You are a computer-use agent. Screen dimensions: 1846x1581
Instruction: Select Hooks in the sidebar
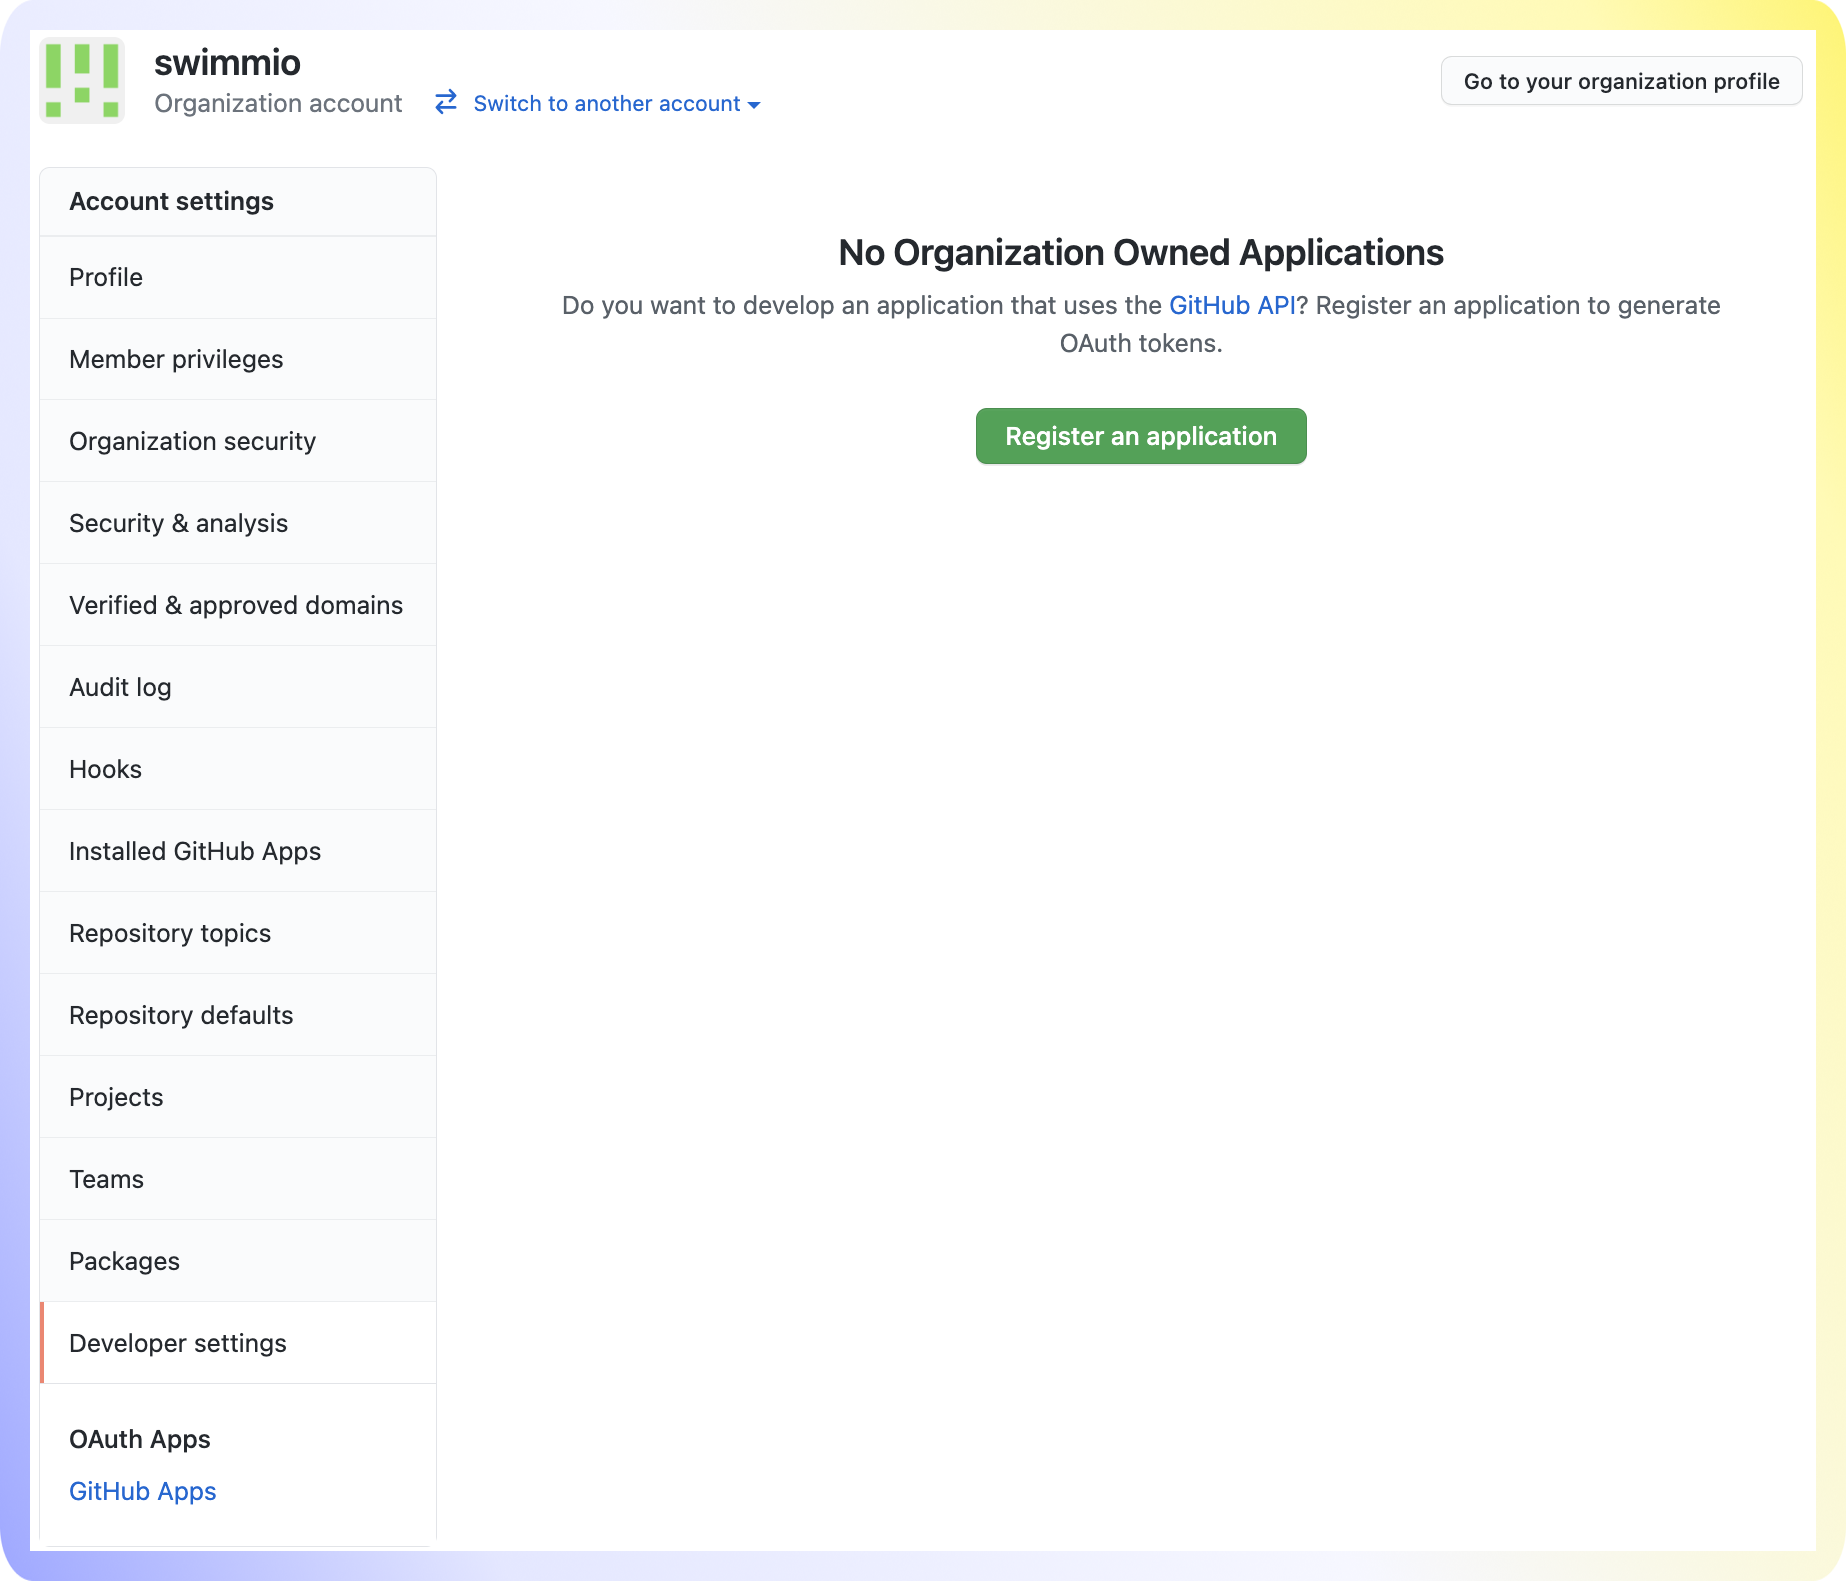point(238,769)
